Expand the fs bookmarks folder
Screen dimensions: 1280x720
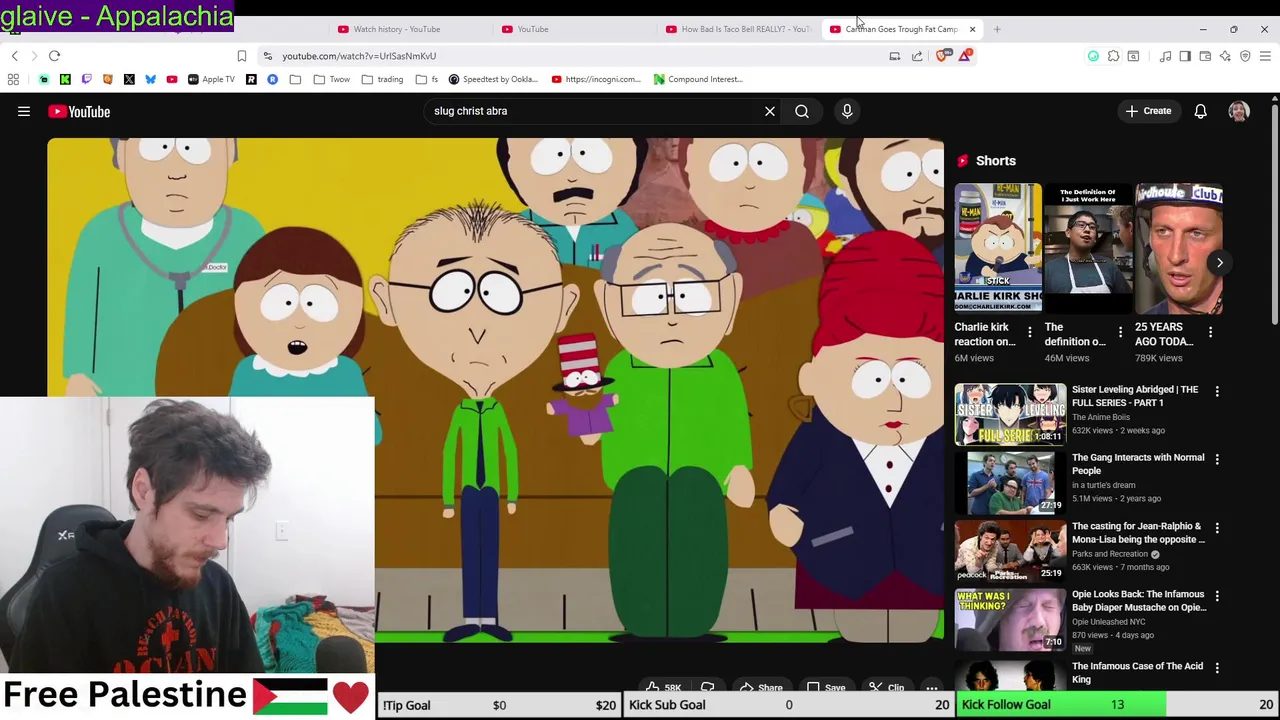[426, 79]
